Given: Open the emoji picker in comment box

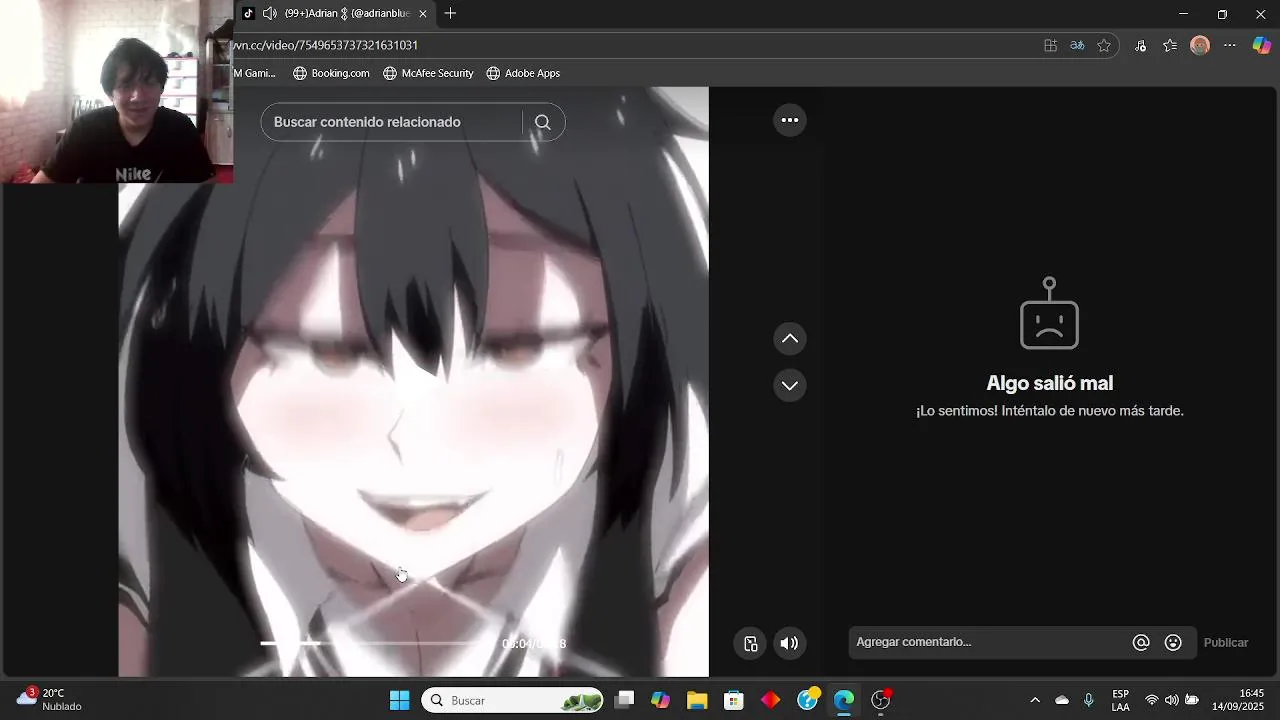Looking at the screenshot, I should click(x=1174, y=643).
